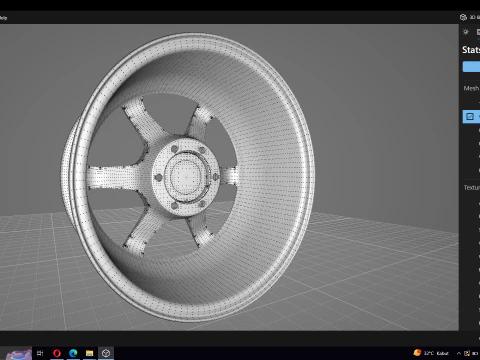Click the search highlight image on taskbar

pyautogui.click(x=19, y=354)
